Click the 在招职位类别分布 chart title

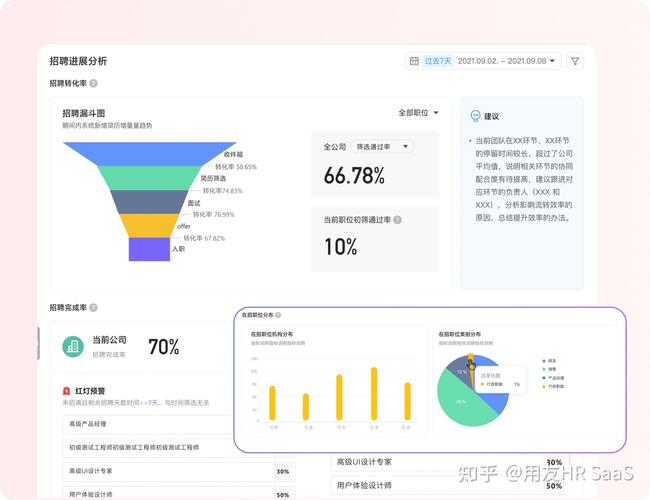point(460,334)
